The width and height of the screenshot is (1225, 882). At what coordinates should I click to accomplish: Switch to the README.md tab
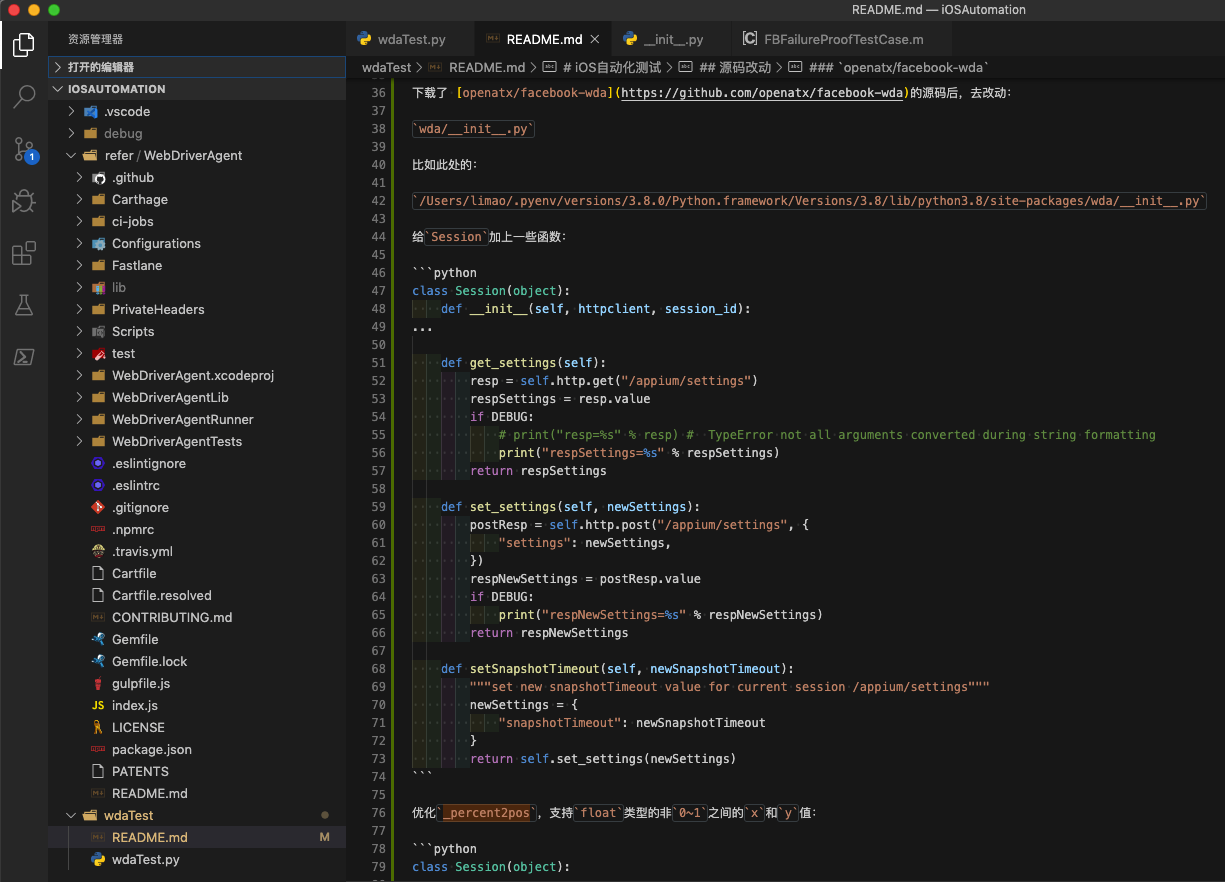(x=541, y=39)
